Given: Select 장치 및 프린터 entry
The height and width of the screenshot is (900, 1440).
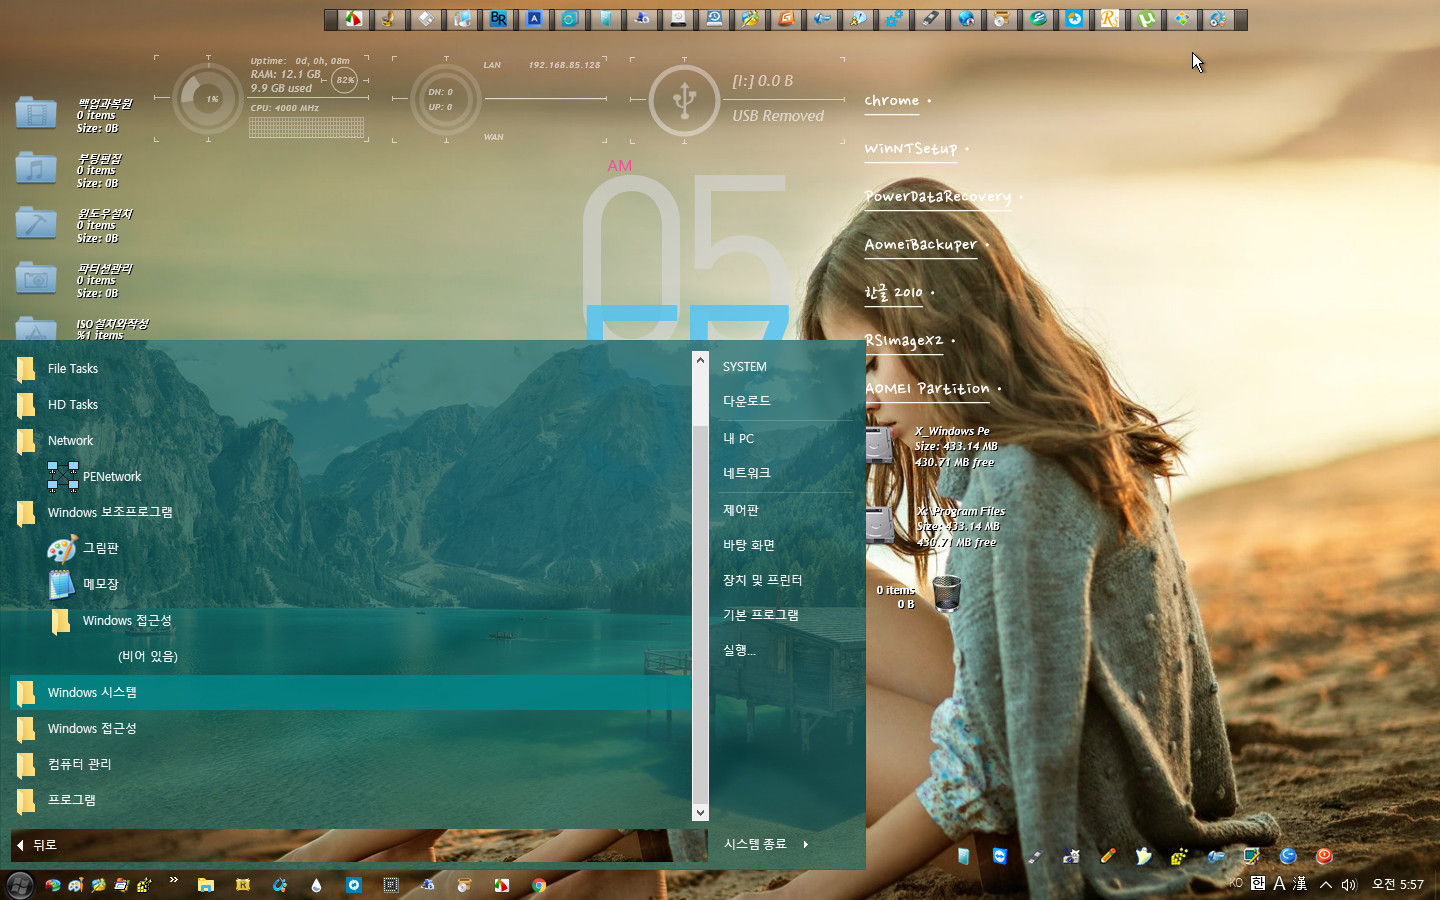Looking at the screenshot, I should tap(763, 580).
